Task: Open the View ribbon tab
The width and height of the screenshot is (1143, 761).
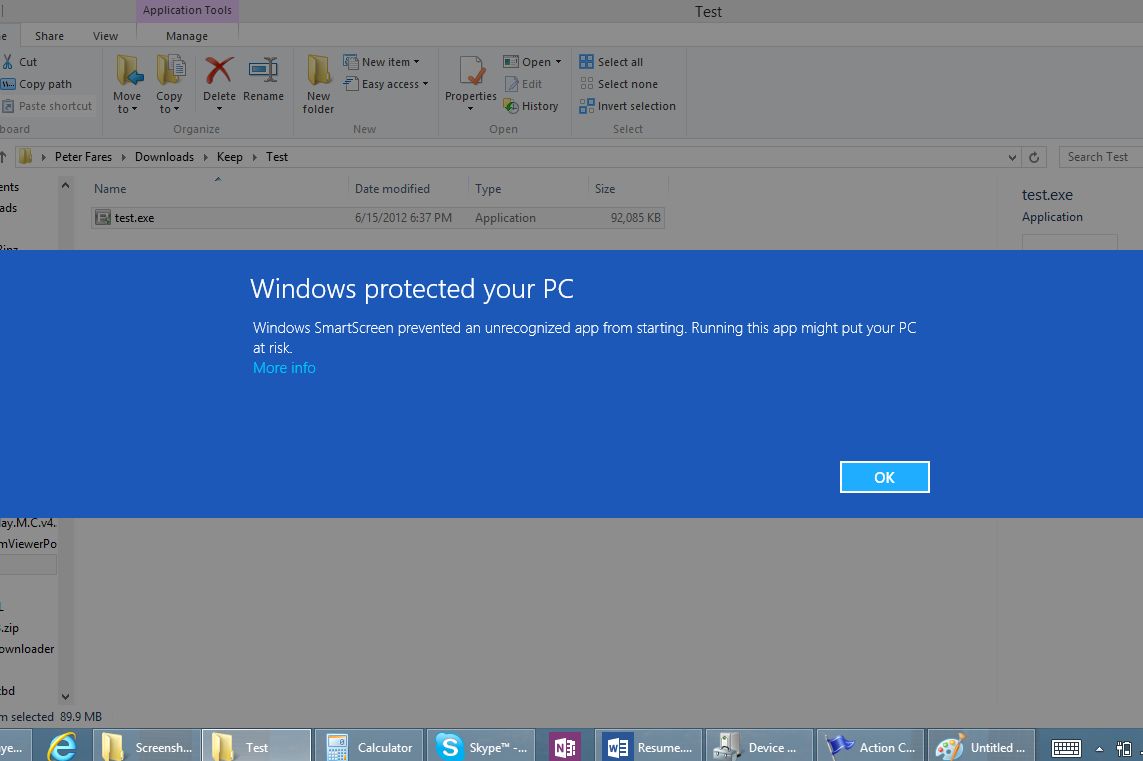Action: [105, 36]
